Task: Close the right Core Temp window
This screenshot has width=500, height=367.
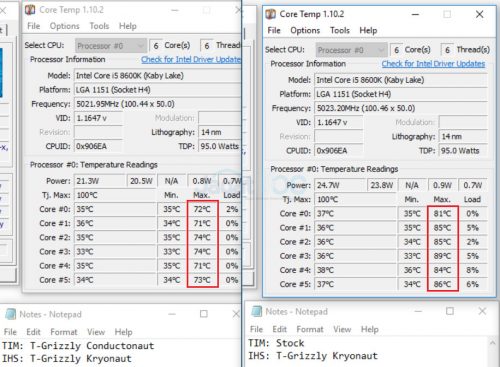Action: pos(479,14)
